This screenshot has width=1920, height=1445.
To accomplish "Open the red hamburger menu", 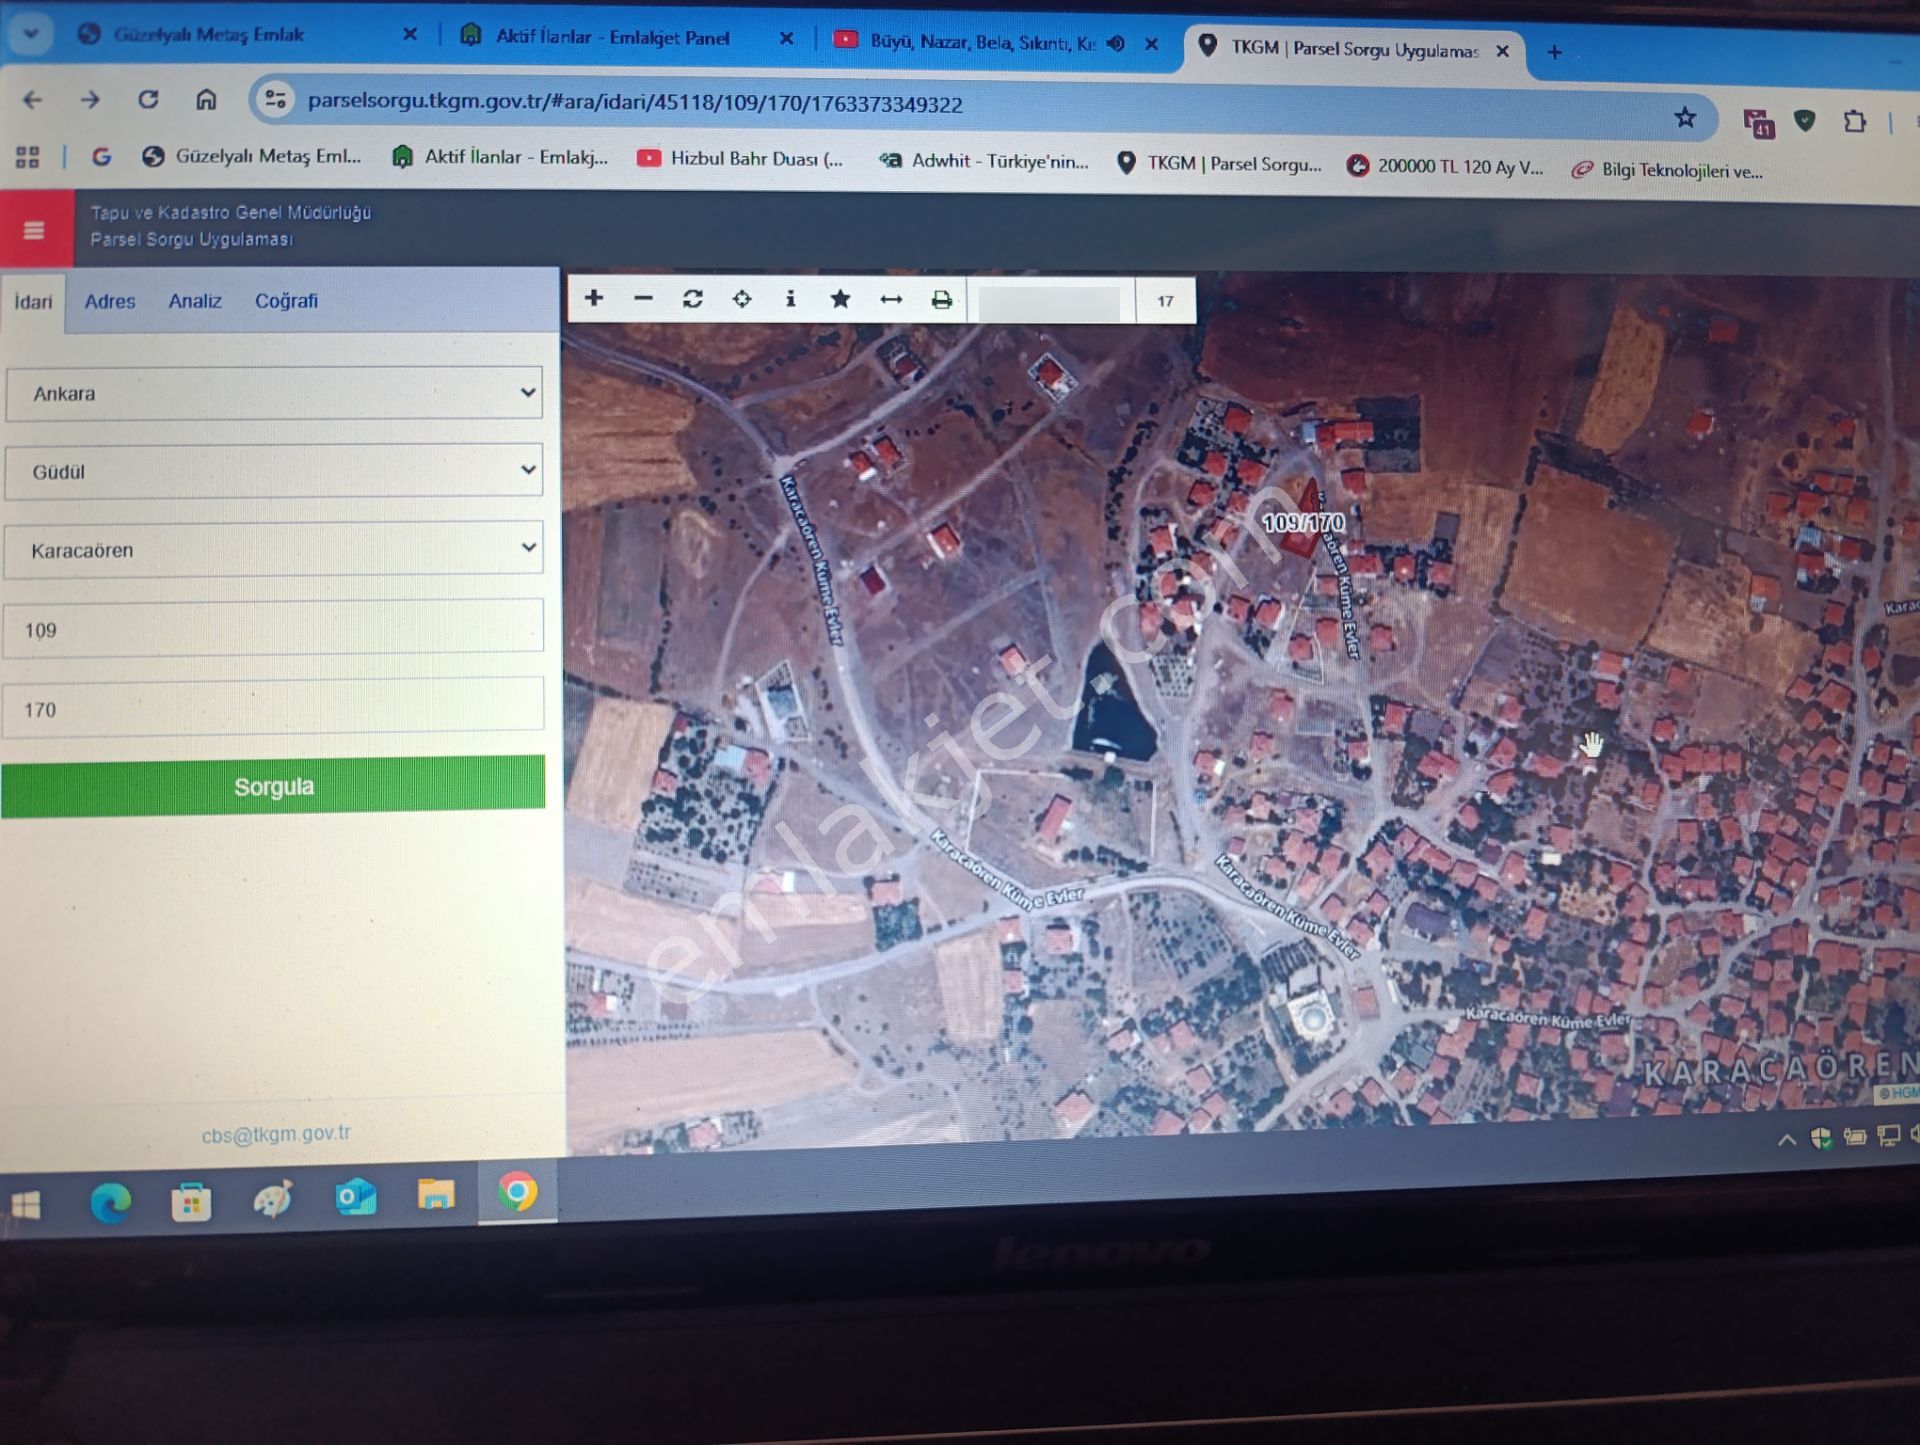I will pos(34,230).
